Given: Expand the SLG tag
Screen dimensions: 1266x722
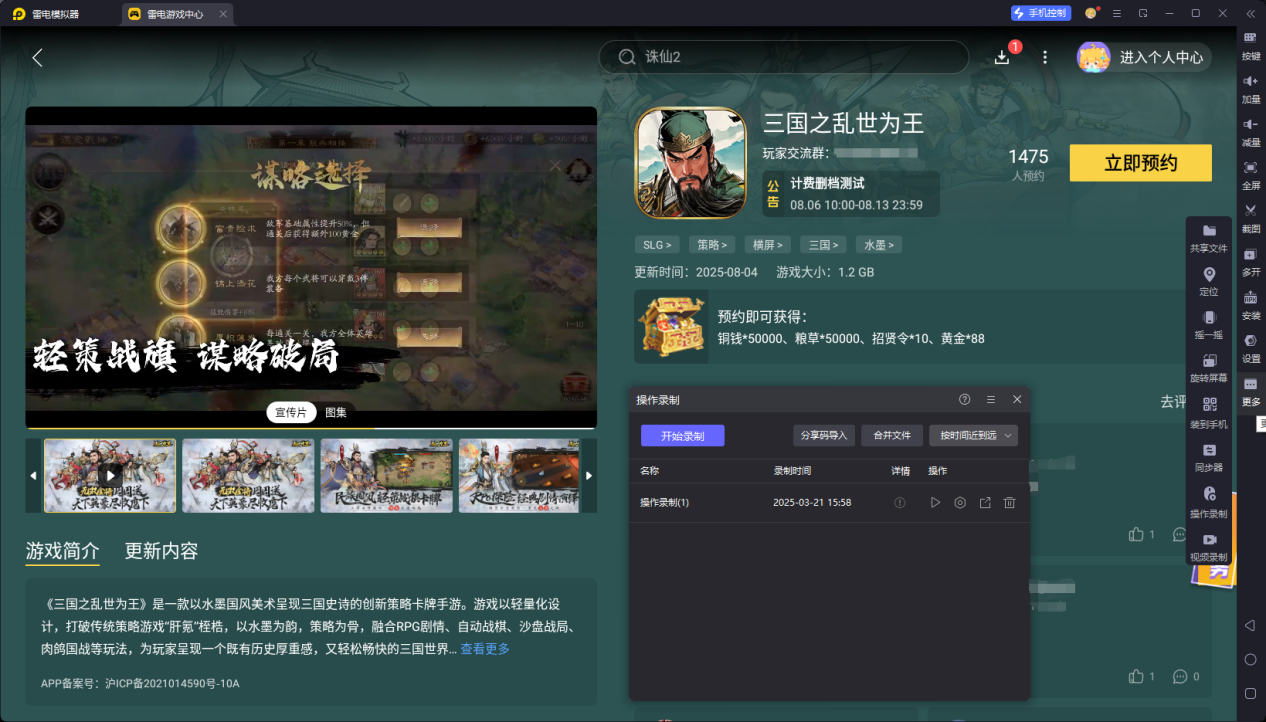Looking at the screenshot, I should [656, 244].
